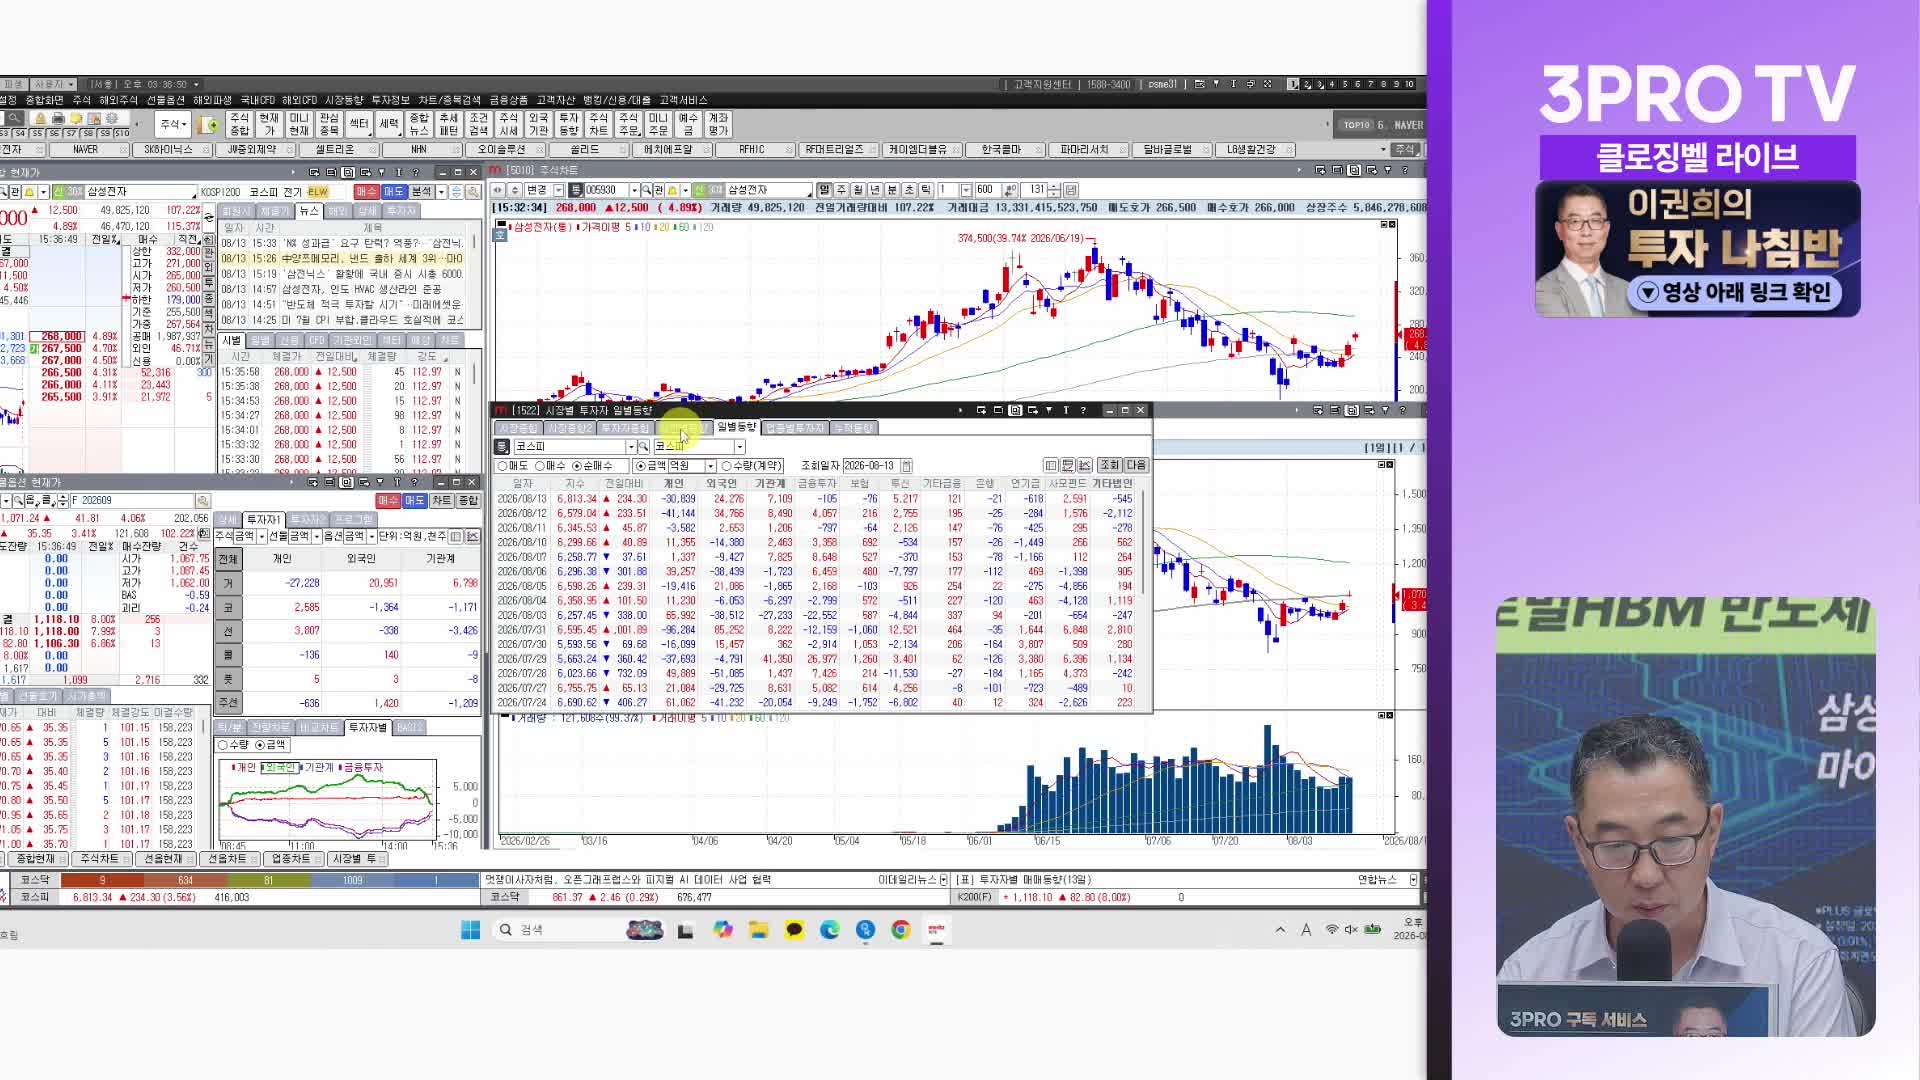Click the 조회 button
The image size is (1920, 1080).
click(1110, 466)
